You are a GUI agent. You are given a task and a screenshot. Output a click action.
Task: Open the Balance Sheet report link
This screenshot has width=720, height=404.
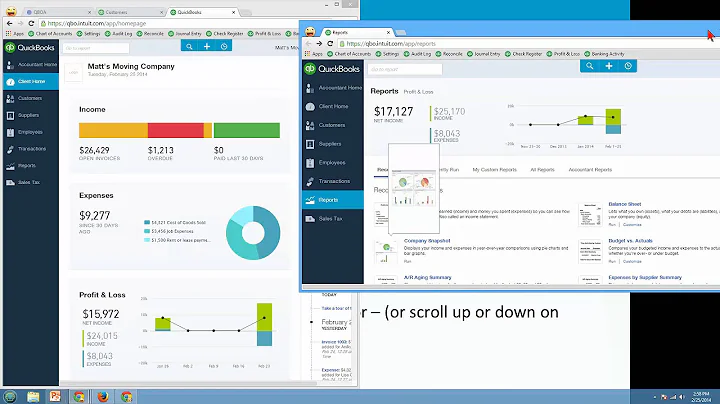pos(624,204)
